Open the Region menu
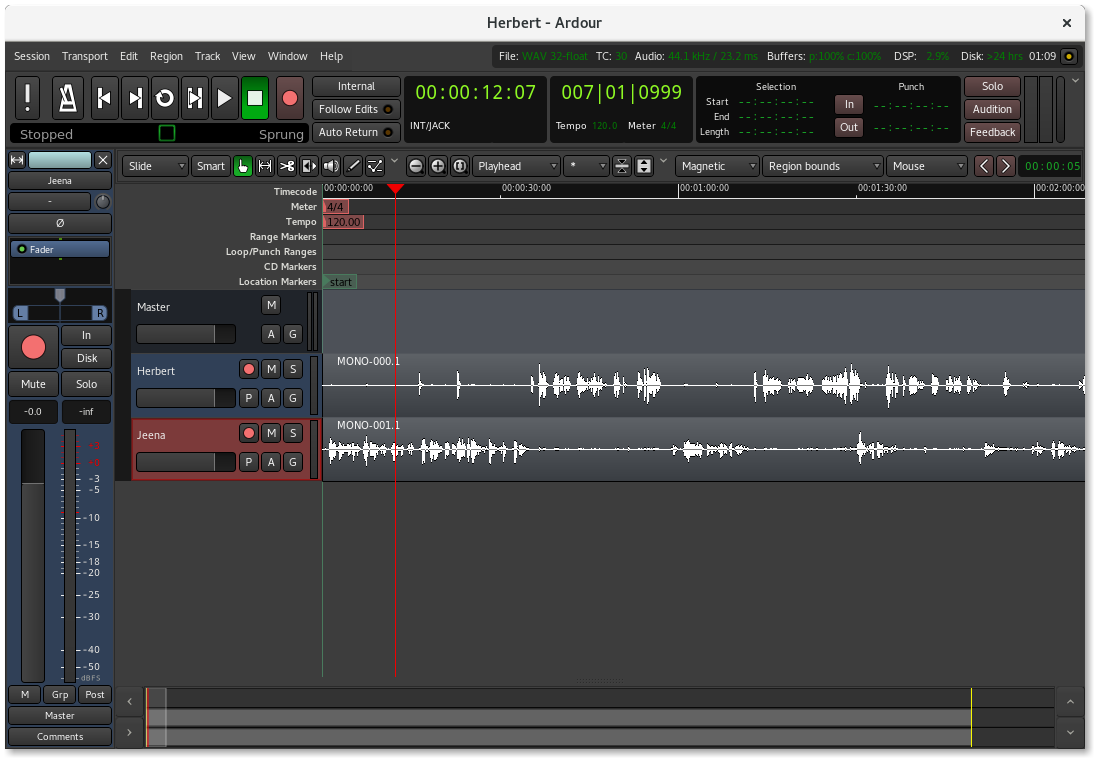The height and width of the screenshot is (758, 1094). pyautogui.click(x=166, y=56)
